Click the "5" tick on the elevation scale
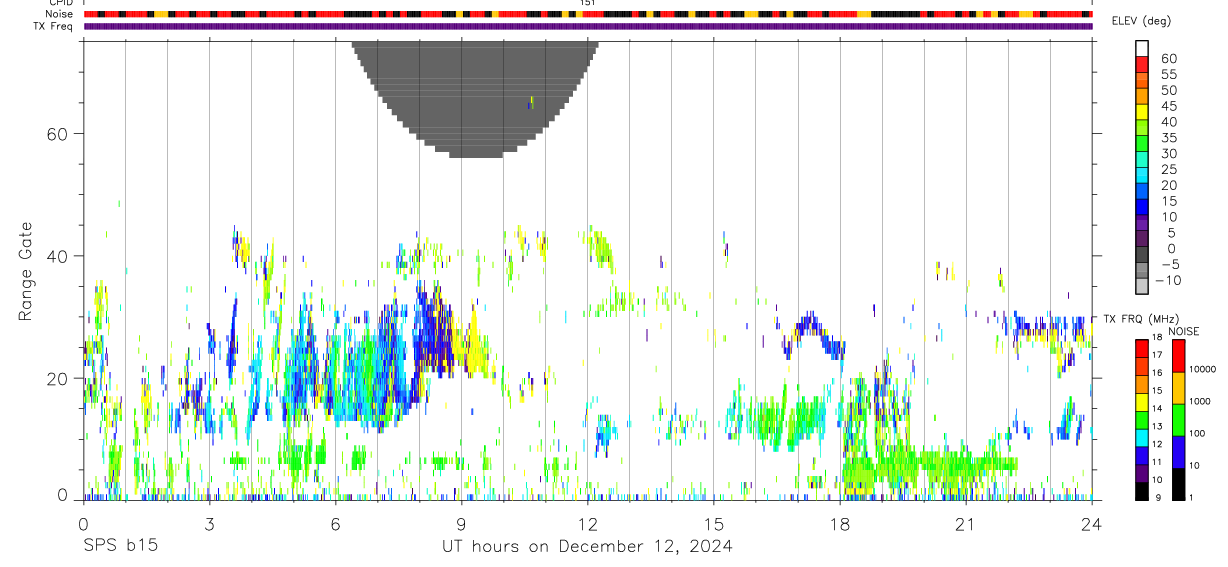 click(x=1172, y=233)
